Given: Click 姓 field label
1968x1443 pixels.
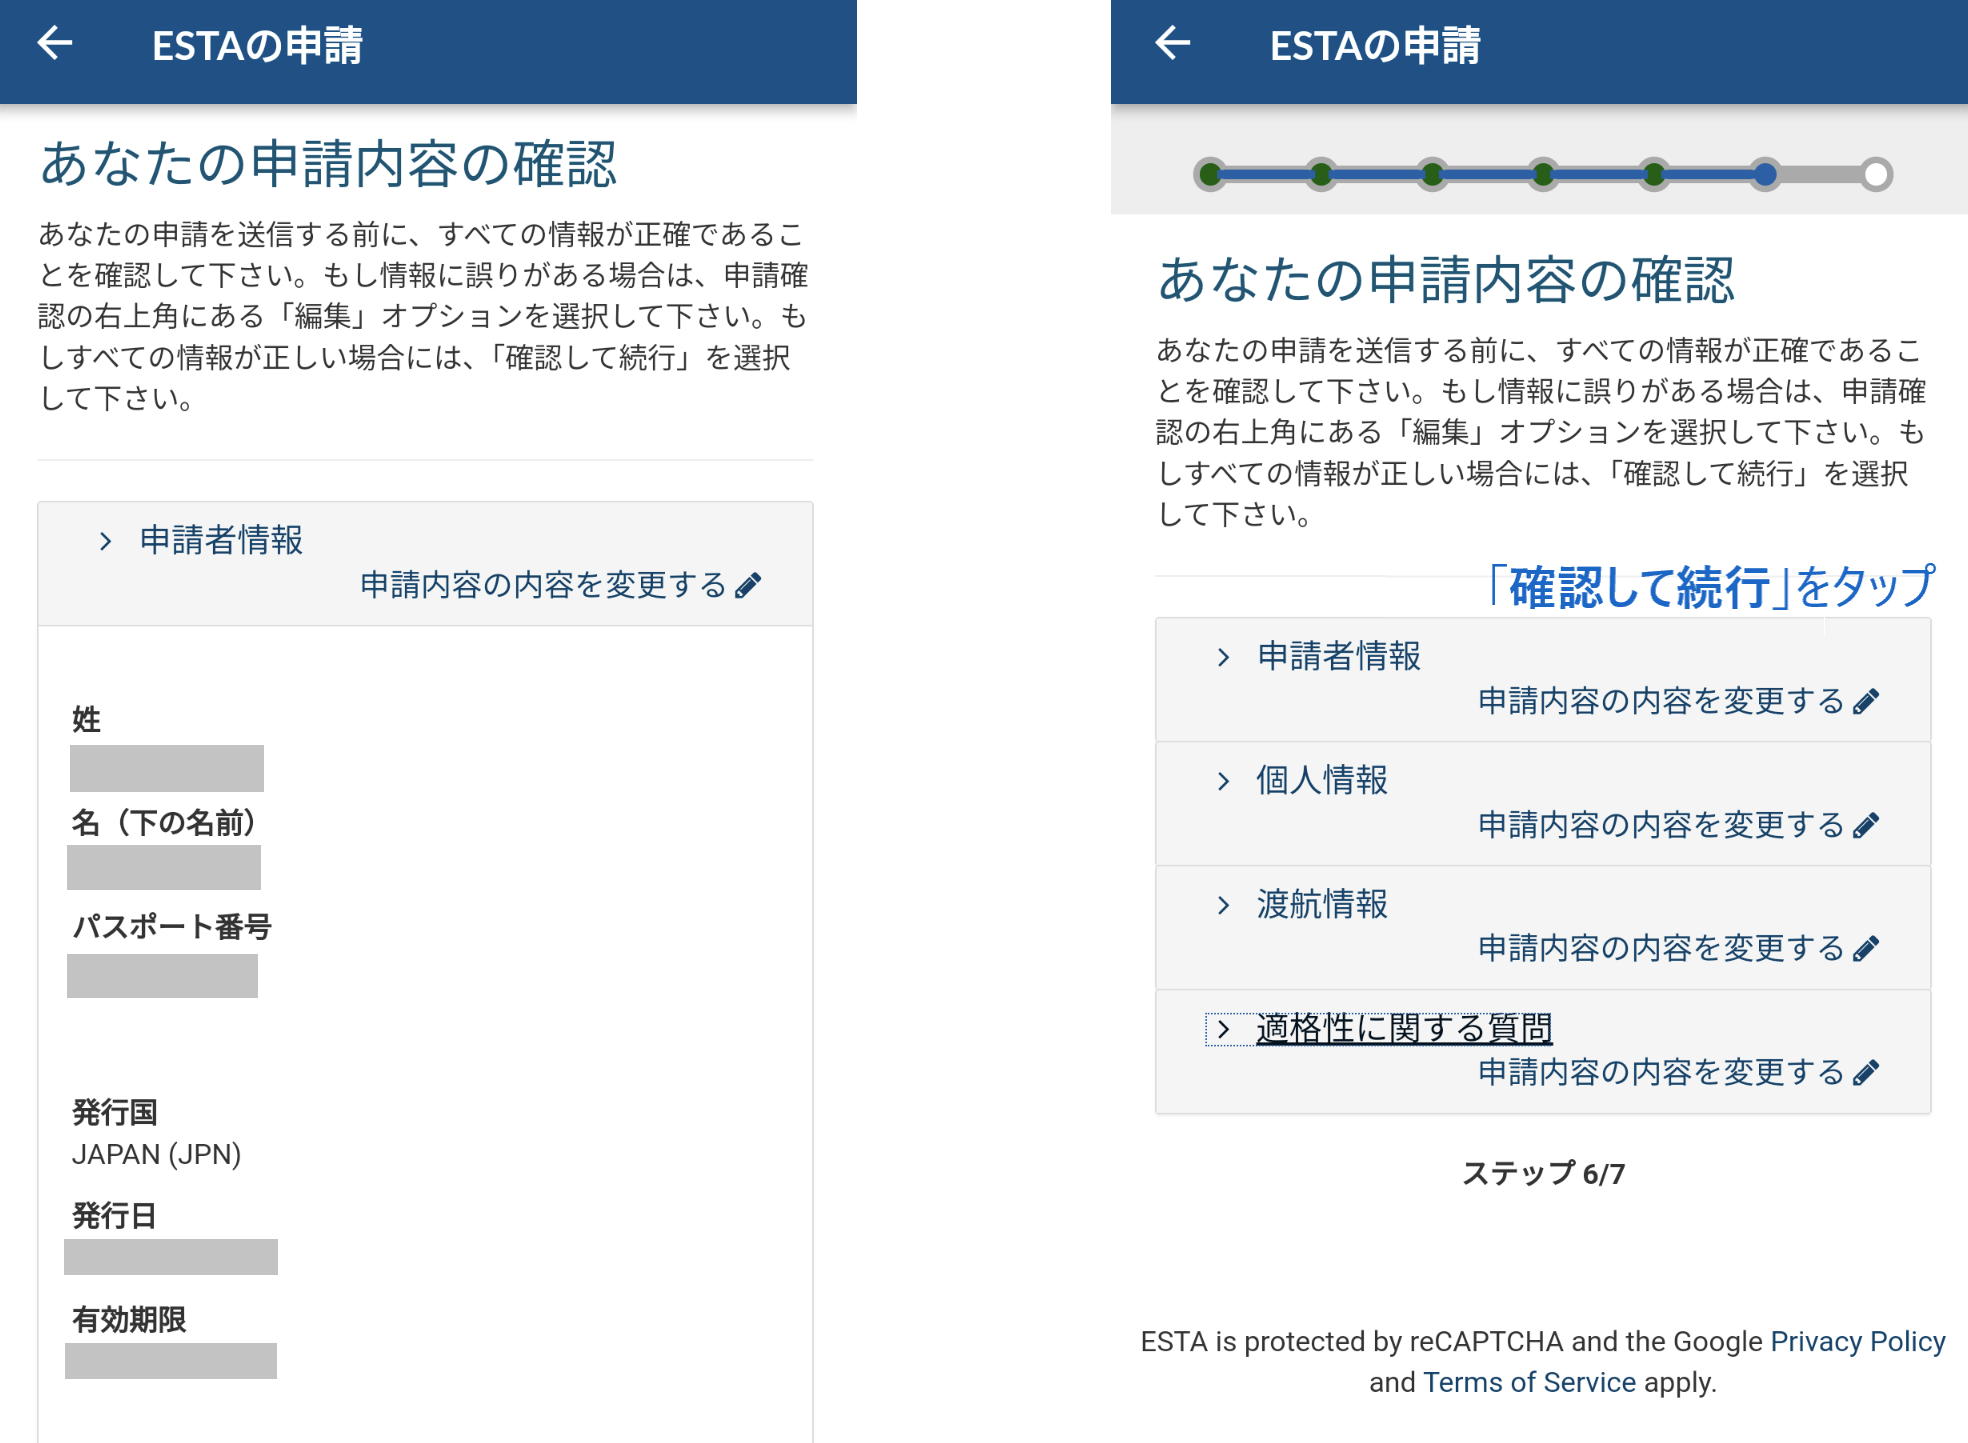Looking at the screenshot, I should 86,719.
